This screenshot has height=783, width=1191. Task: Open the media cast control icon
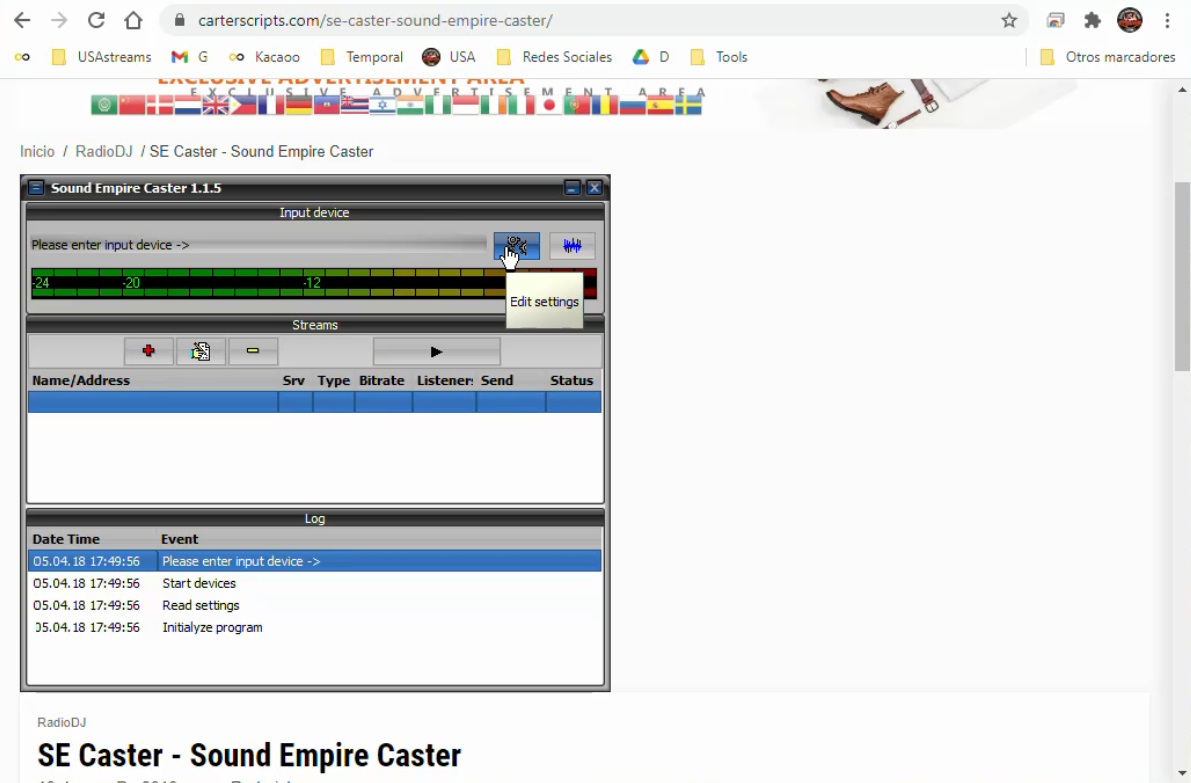(x=1055, y=21)
